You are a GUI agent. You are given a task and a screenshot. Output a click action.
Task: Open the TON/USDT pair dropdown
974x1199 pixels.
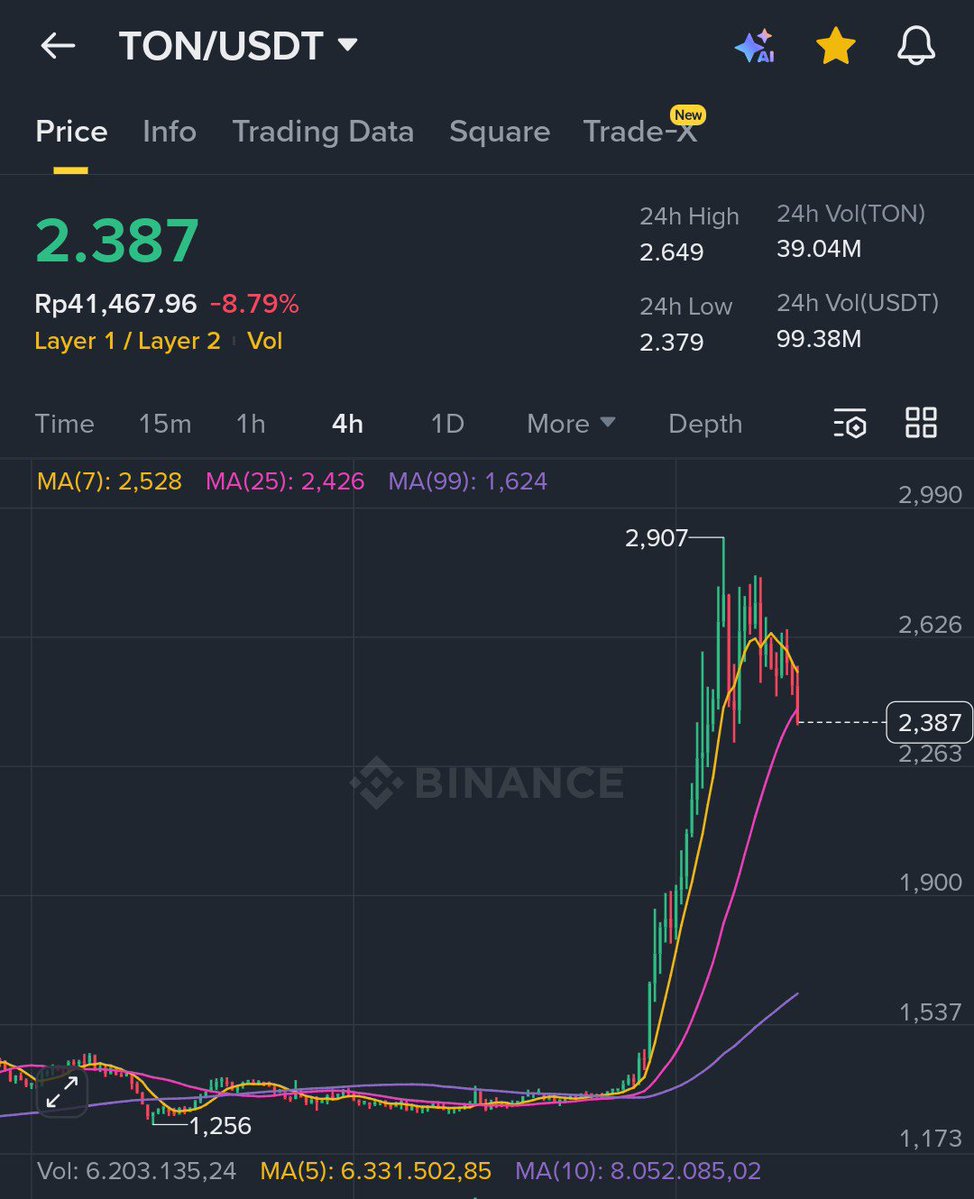click(x=238, y=46)
